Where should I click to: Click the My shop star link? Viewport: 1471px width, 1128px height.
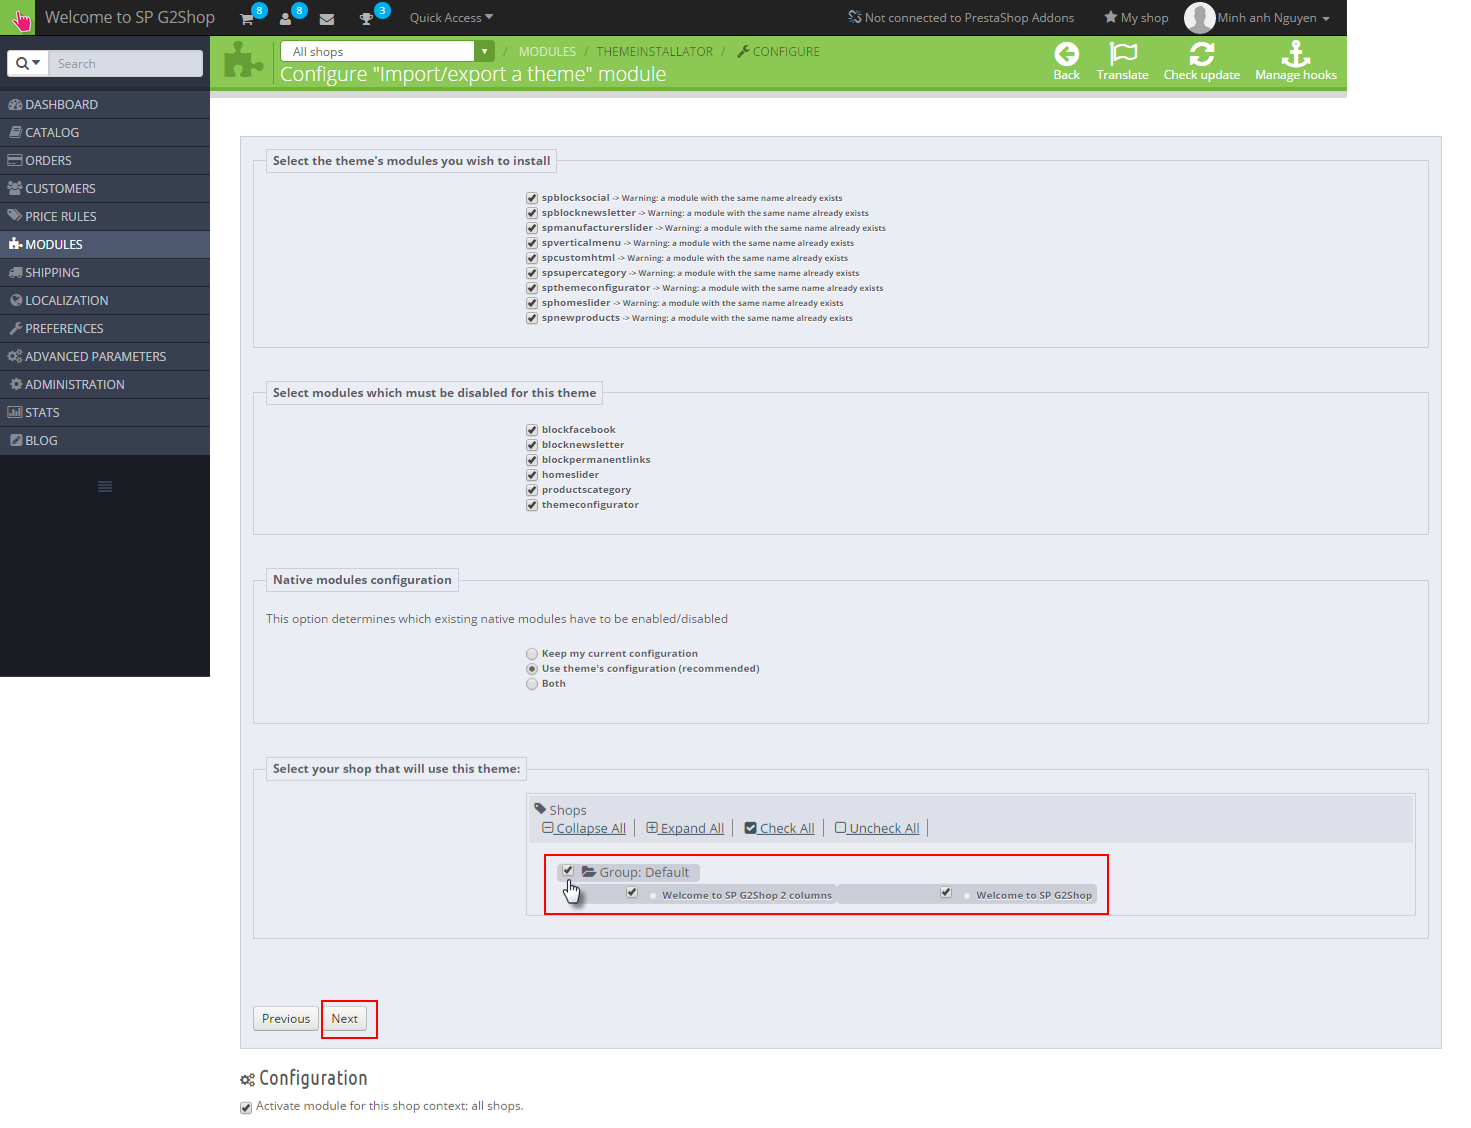coord(1136,18)
